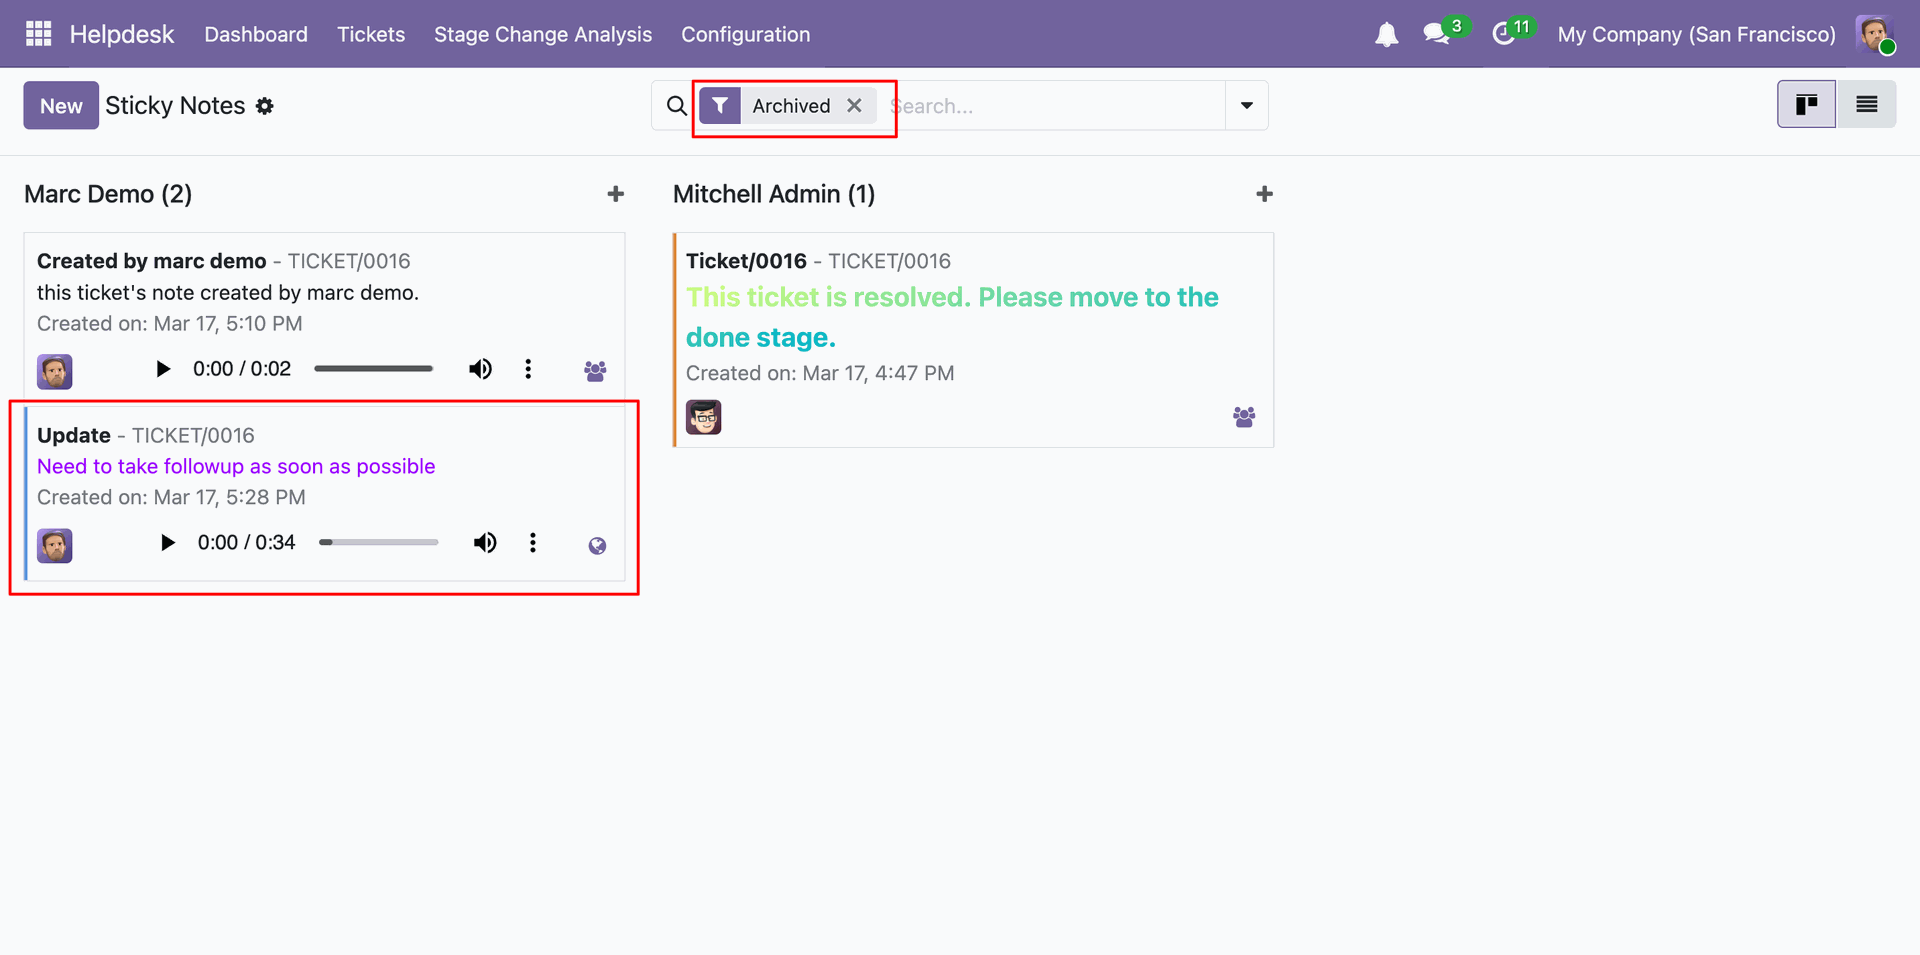Click 'Need to take followup' note text
Image resolution: width=1920 pixels, height=955 pixels.
click(x=236, y=466)
